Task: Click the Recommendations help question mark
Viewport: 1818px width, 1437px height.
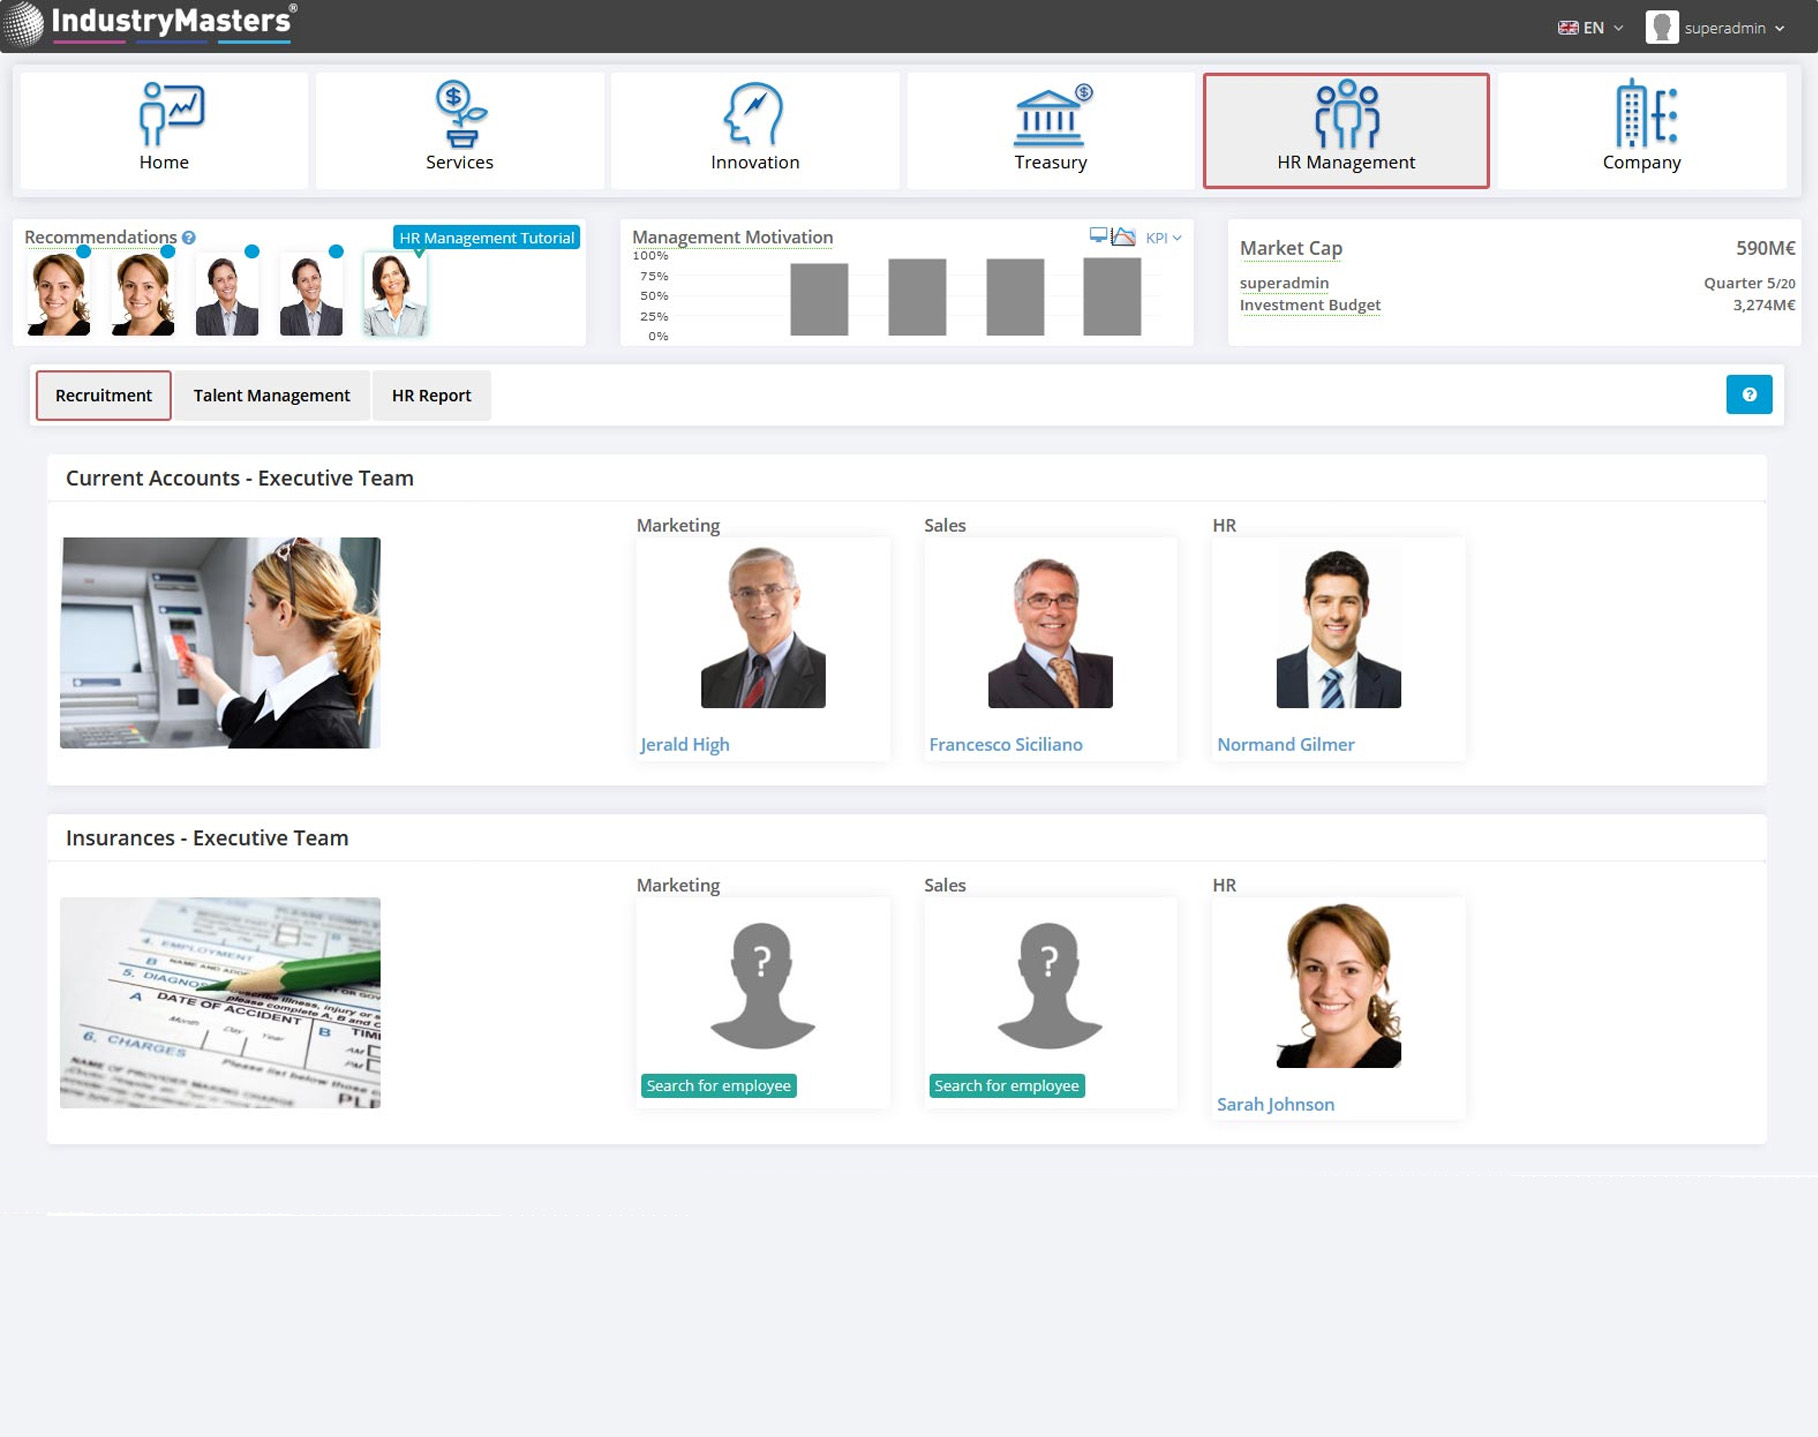Action: click(x=189, y=238)
